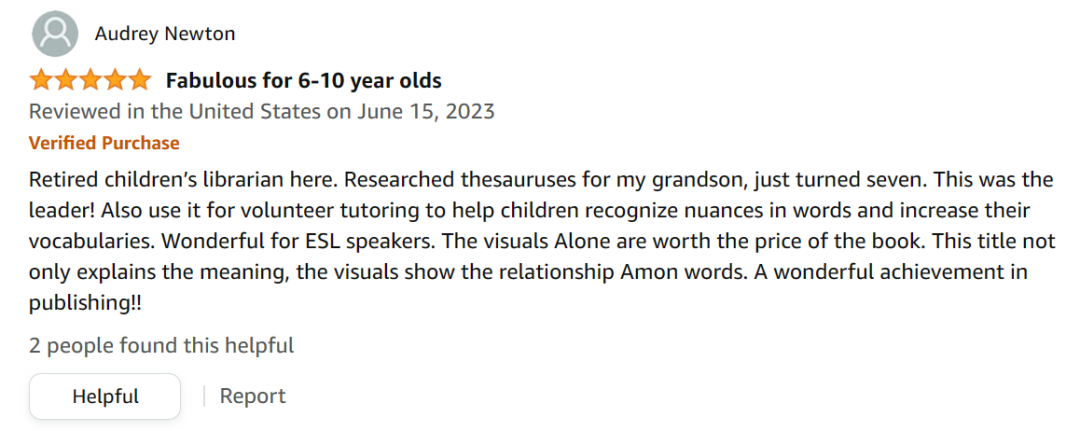1080x431 pixels.
Task: Click the first orange rating star
Action: click(41, 81)
